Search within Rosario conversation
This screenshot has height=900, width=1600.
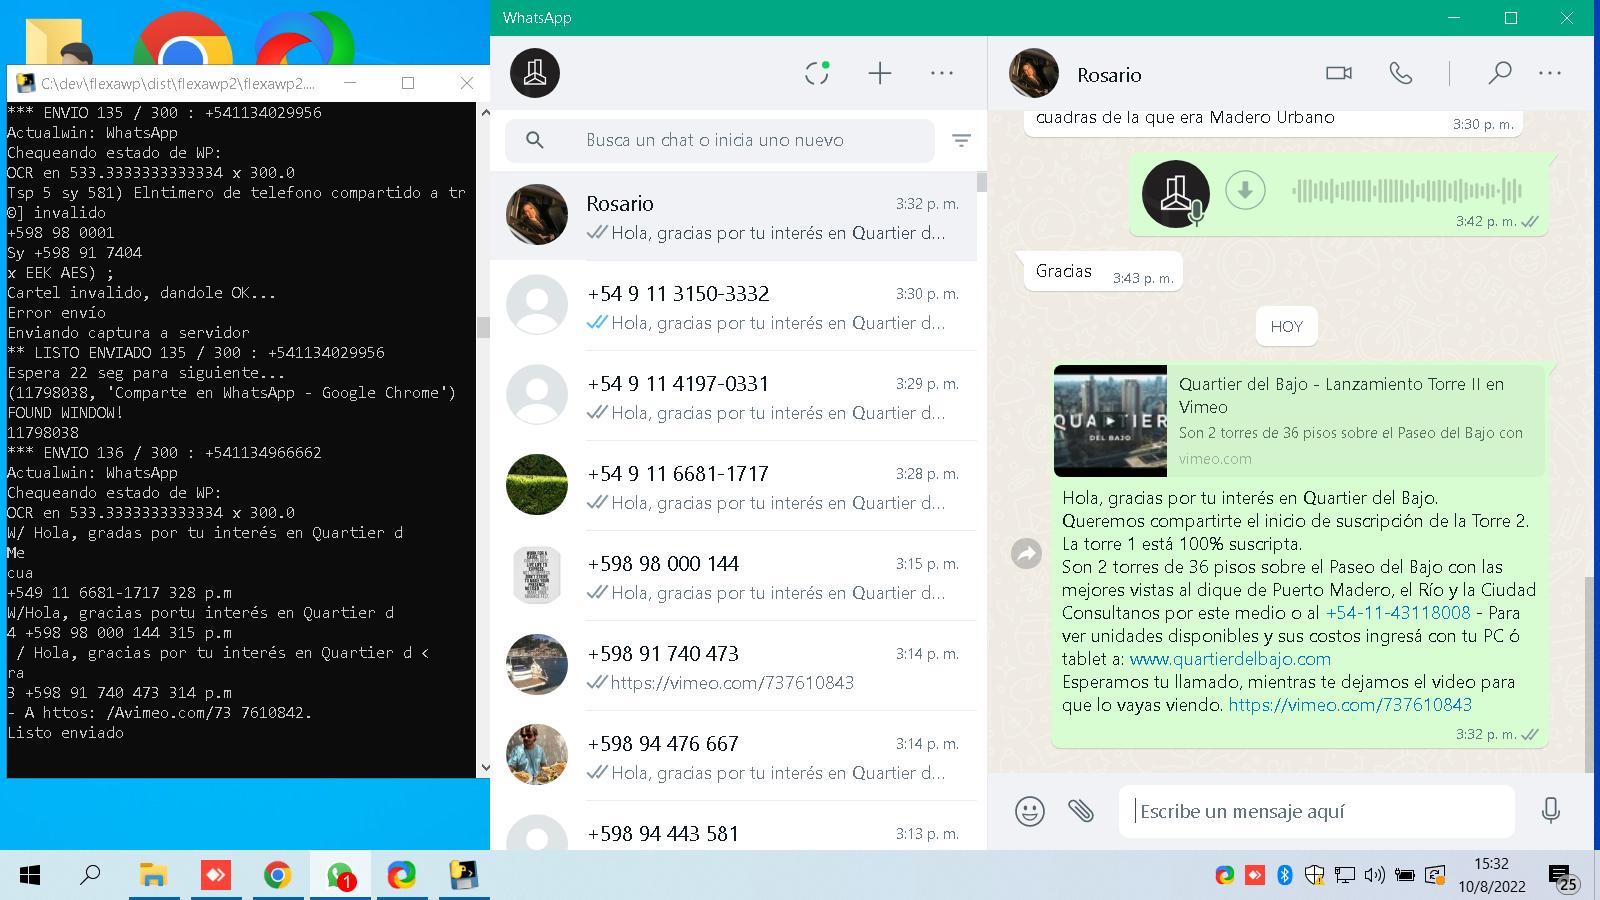coord(1499,73)
